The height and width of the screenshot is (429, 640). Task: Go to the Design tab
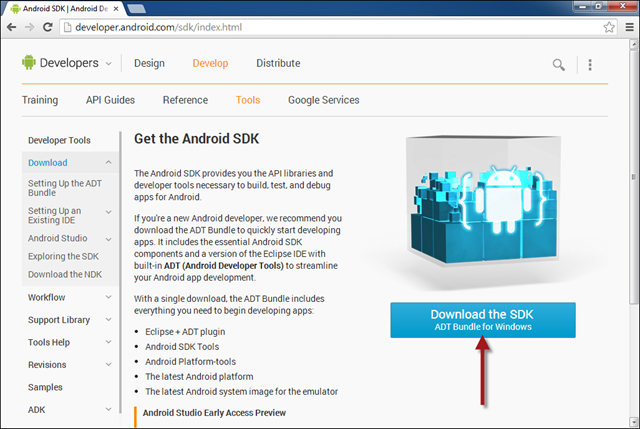click(149, 63)
